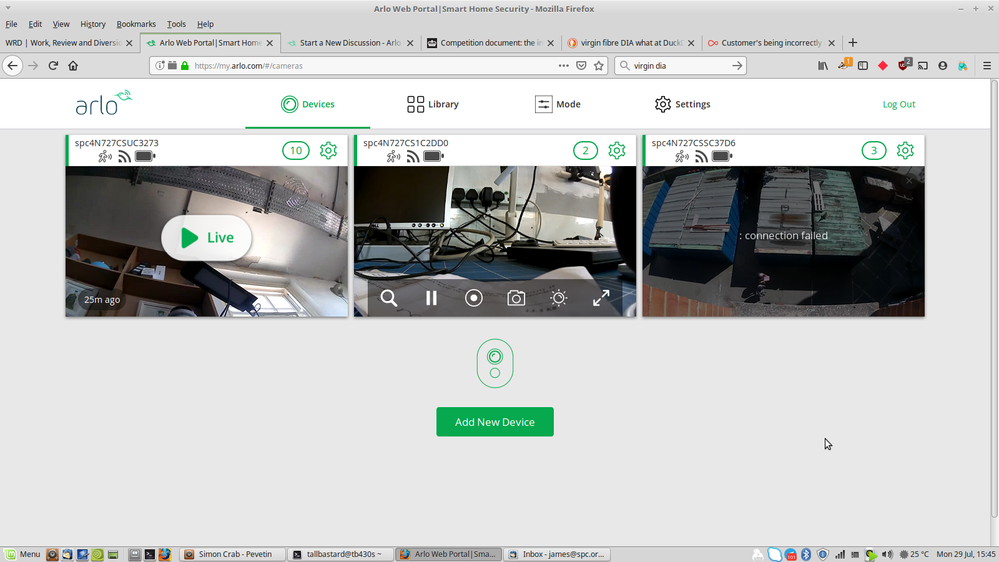999x562 pixels.
Task: Open settings gear for camera spc4N727CSUC3273
Action: coord(328,150)
